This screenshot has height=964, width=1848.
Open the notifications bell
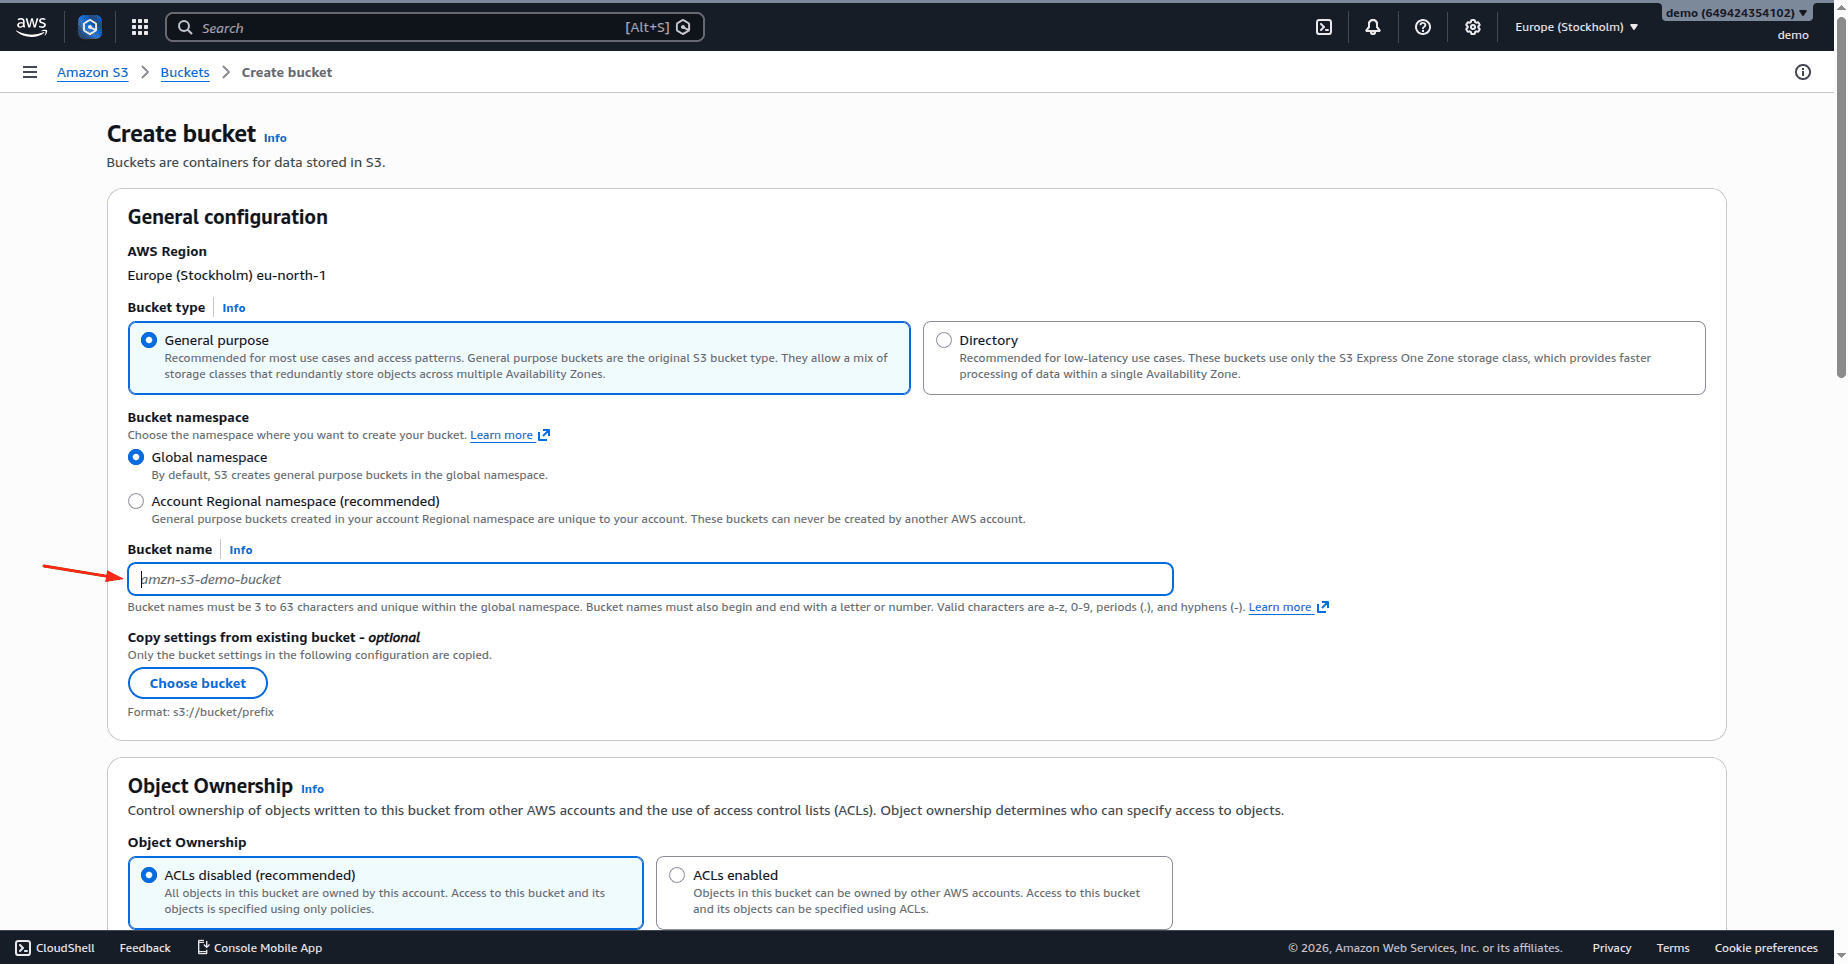1373,27
